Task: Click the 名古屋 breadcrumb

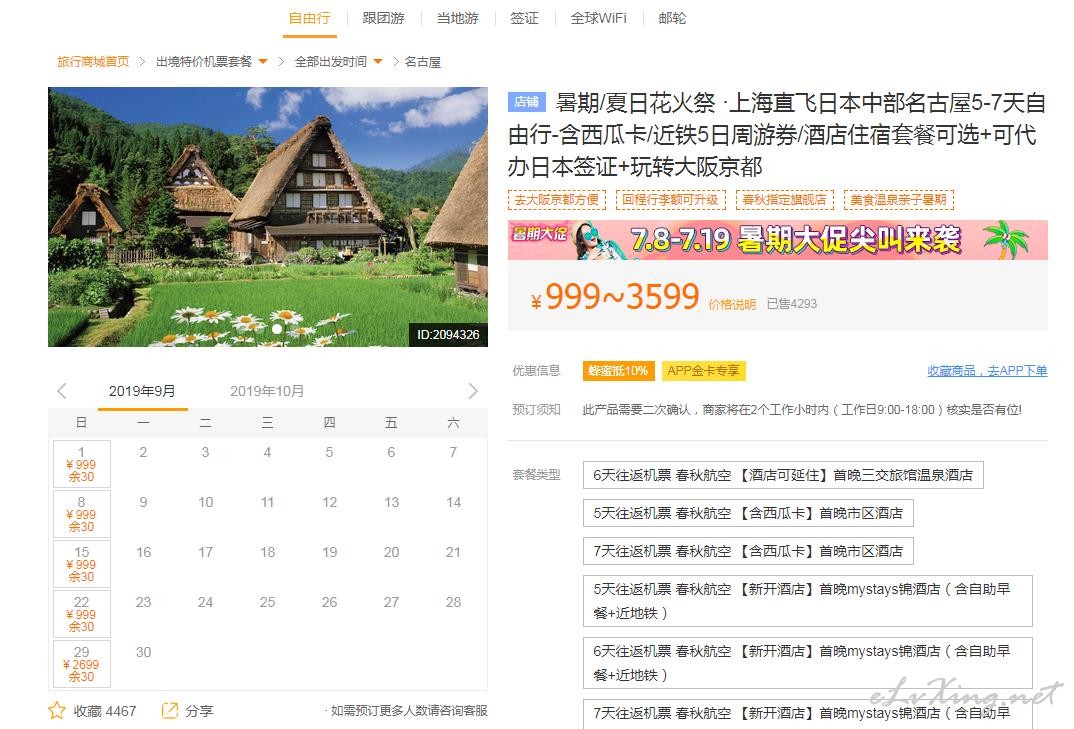Action: tap(423, 62)
